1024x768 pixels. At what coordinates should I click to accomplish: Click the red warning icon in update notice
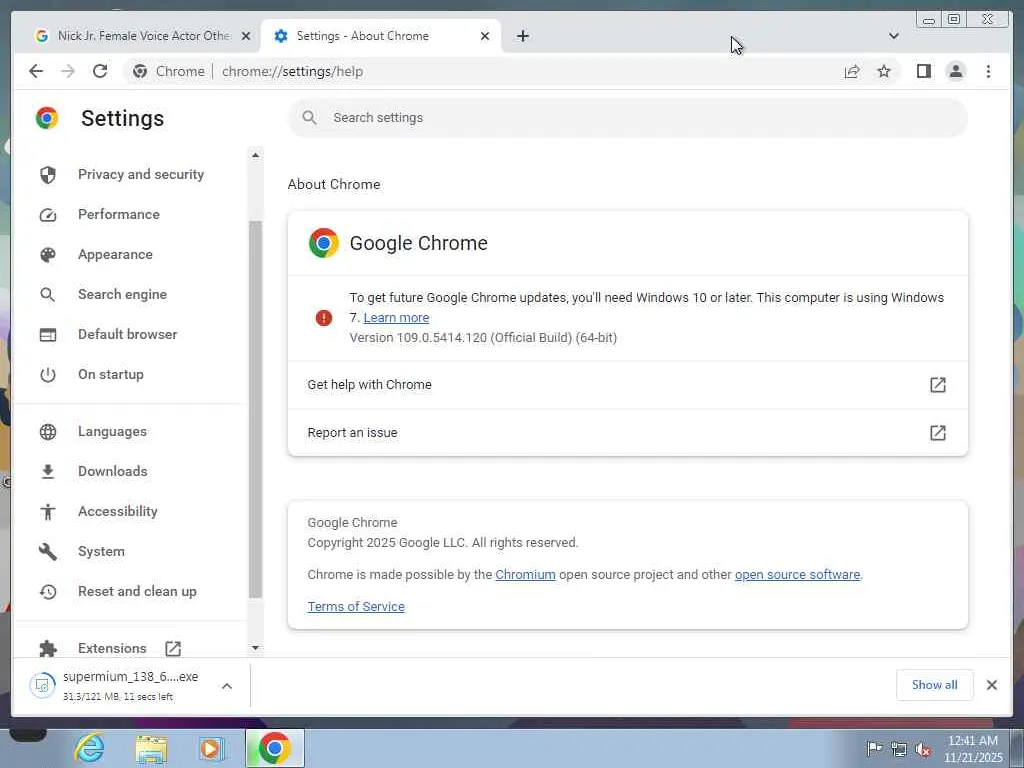coord(324,318)
